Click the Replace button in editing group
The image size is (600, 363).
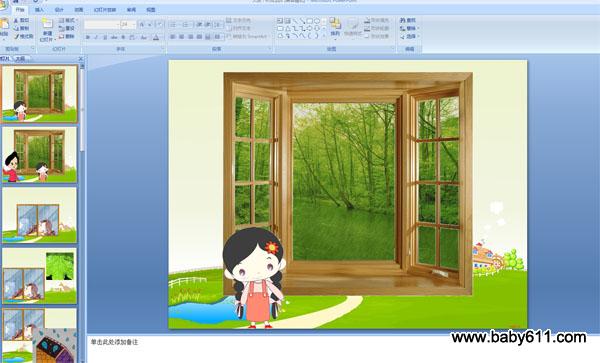coord(409,28)
